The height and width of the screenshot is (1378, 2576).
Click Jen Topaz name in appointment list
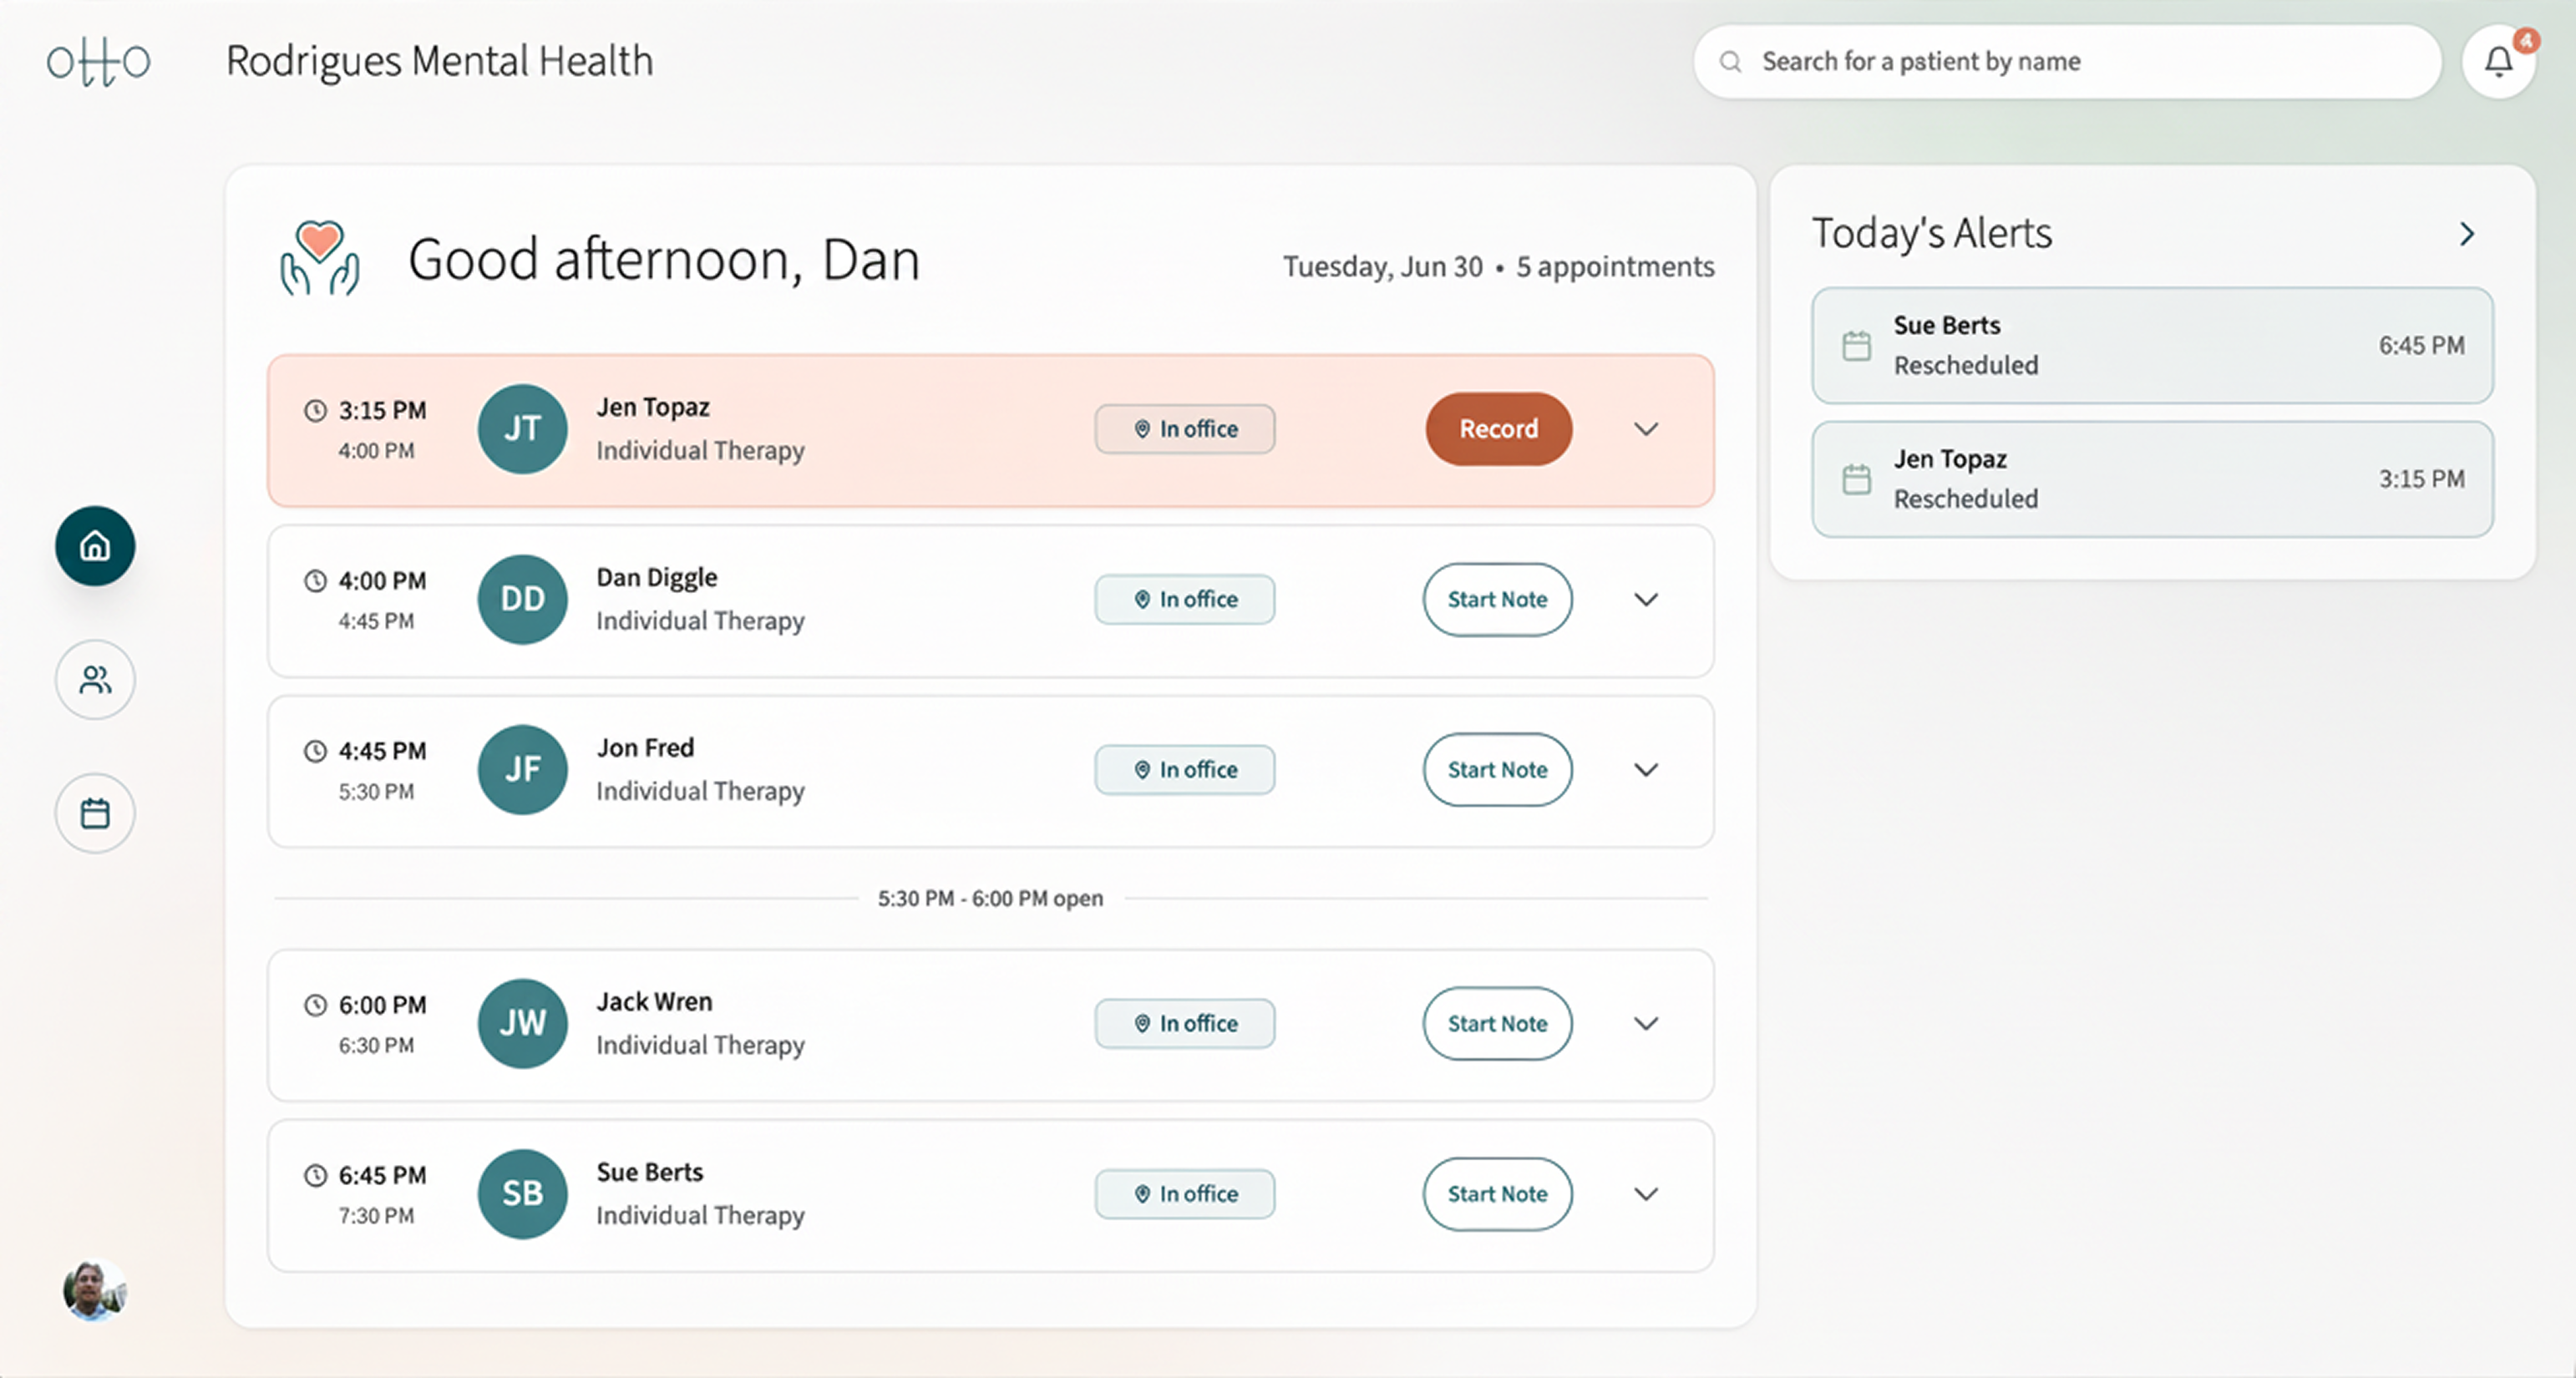coord(653,407)
